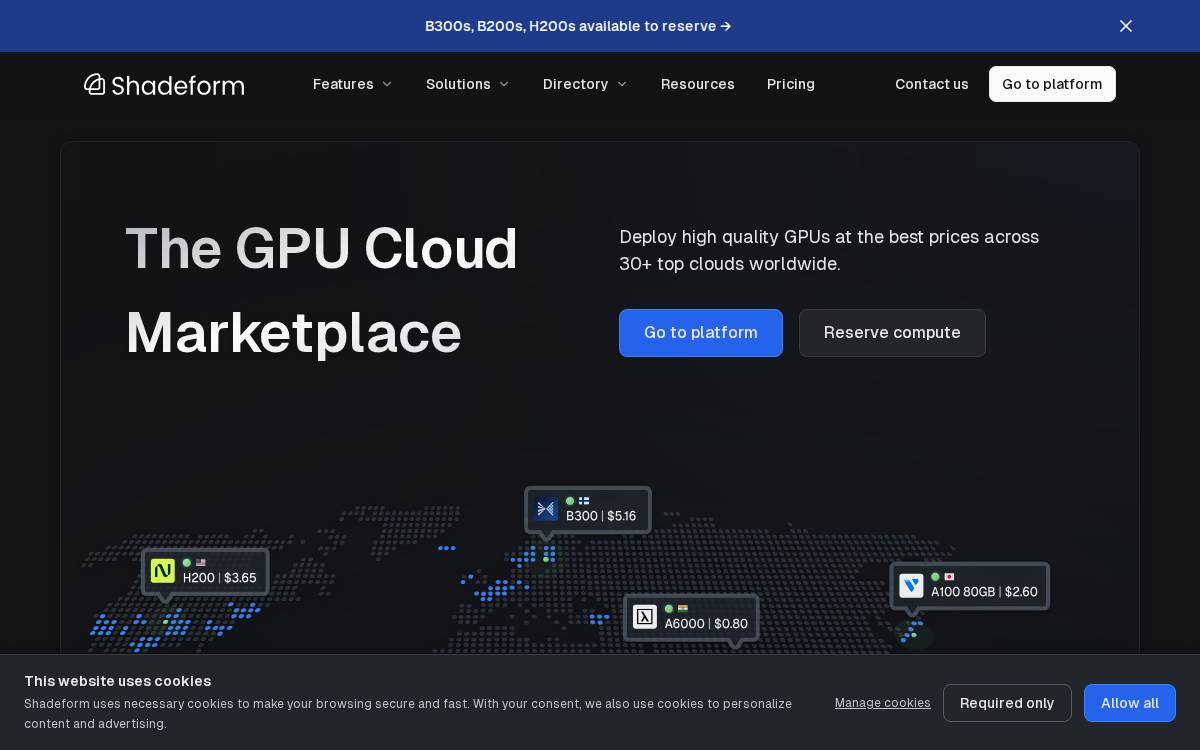Click the Directory chevron arrow
Image resolution: width=1200 pixels, height=750 pixels.
click(622, 84)
